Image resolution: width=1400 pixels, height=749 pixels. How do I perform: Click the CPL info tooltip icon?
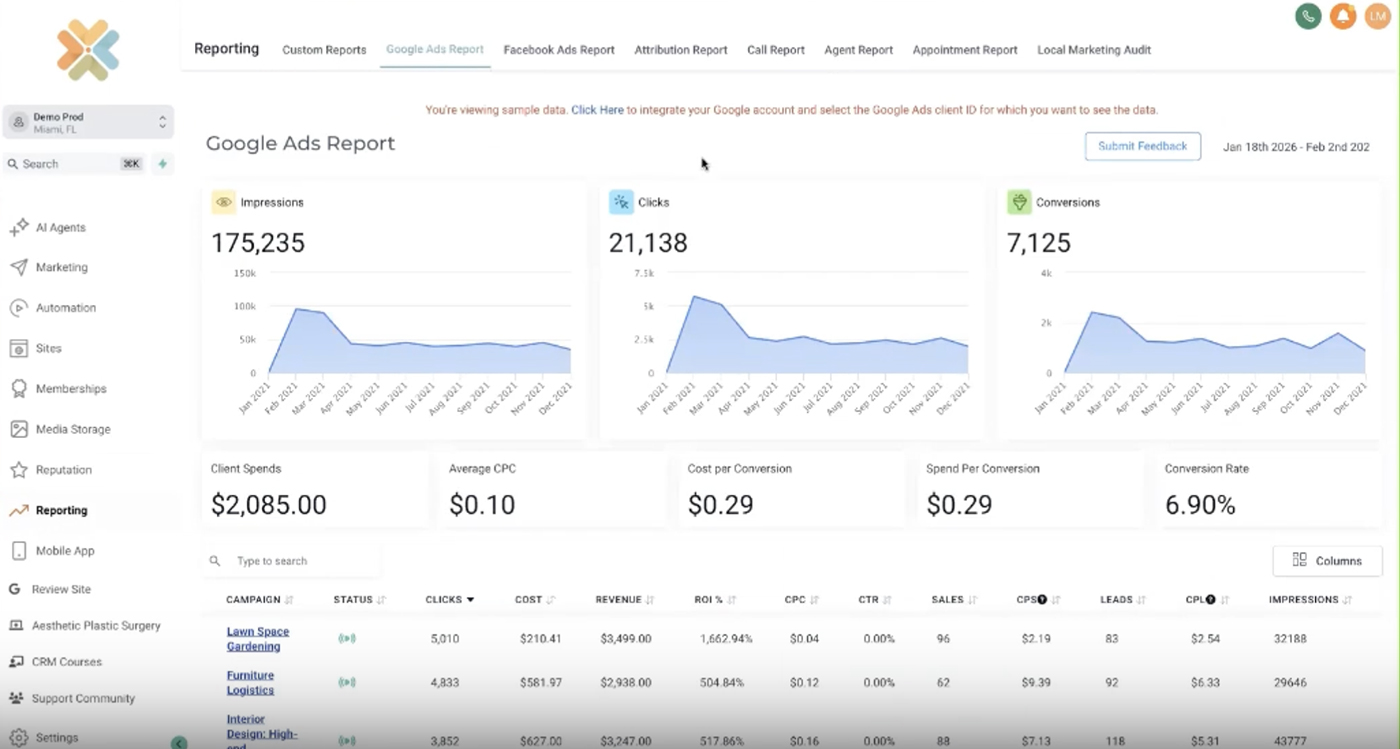click(x=1211, y=600)
